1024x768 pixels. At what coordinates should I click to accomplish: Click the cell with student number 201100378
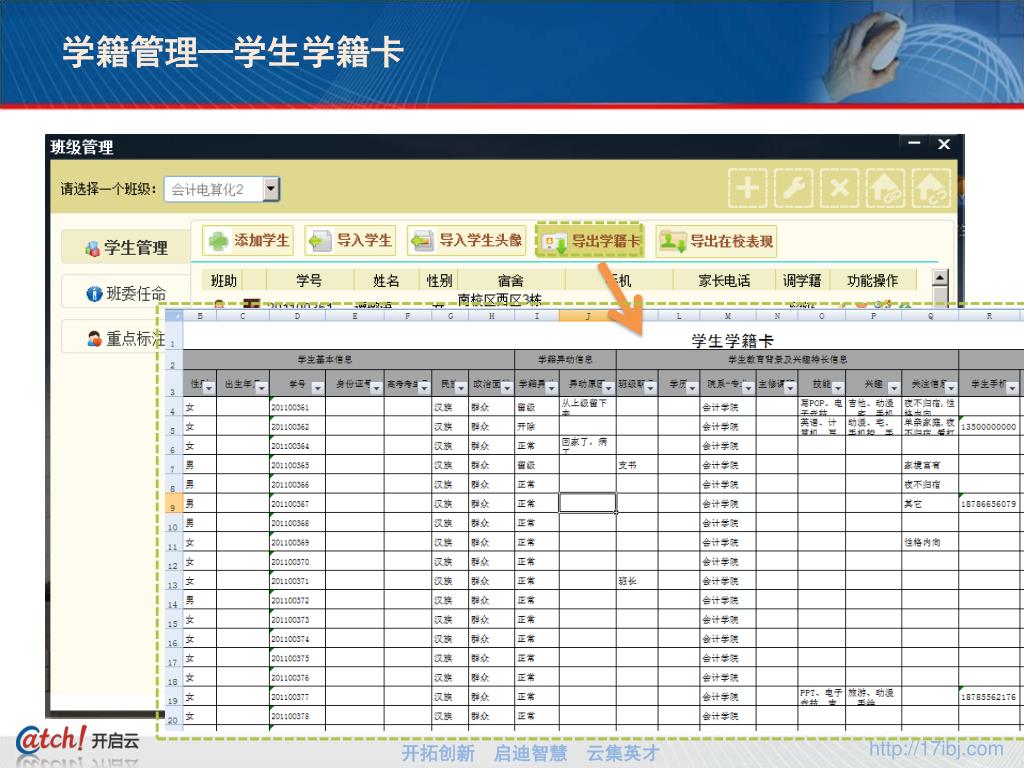pos(297,716)
